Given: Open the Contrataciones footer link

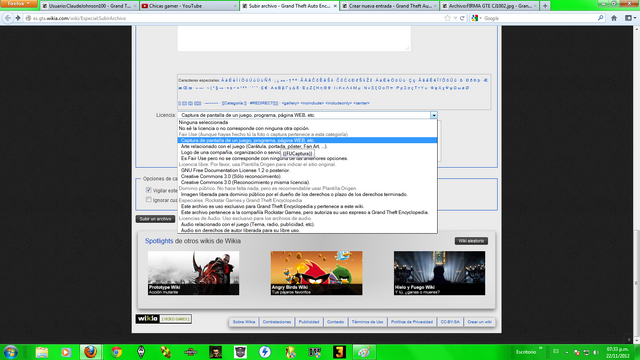Looking at the screenshot, I should click(277, 322).
